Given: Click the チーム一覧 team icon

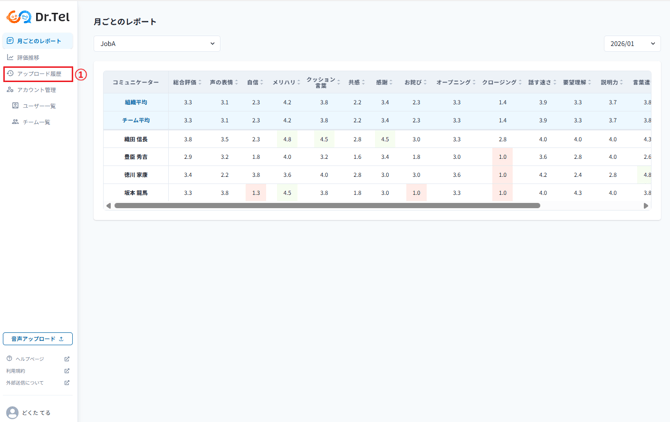Looking at the screenshot, I should 15,122.
